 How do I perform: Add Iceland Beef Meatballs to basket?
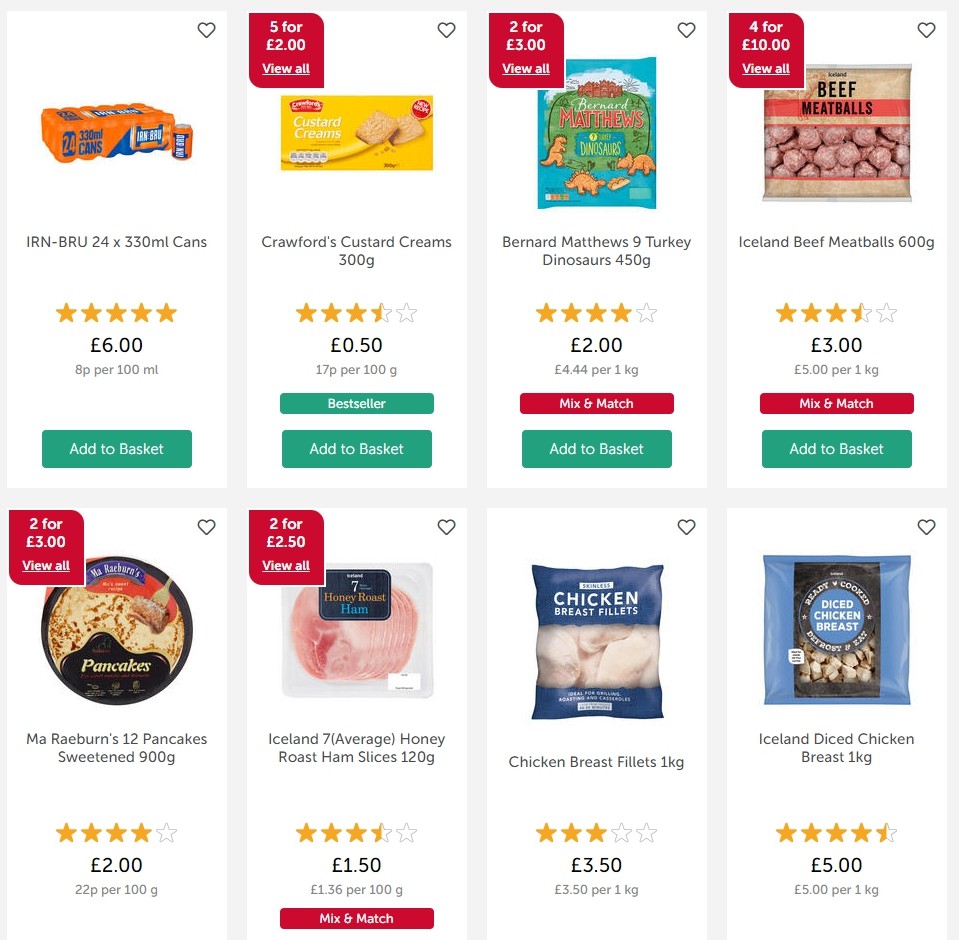(836, 449)
